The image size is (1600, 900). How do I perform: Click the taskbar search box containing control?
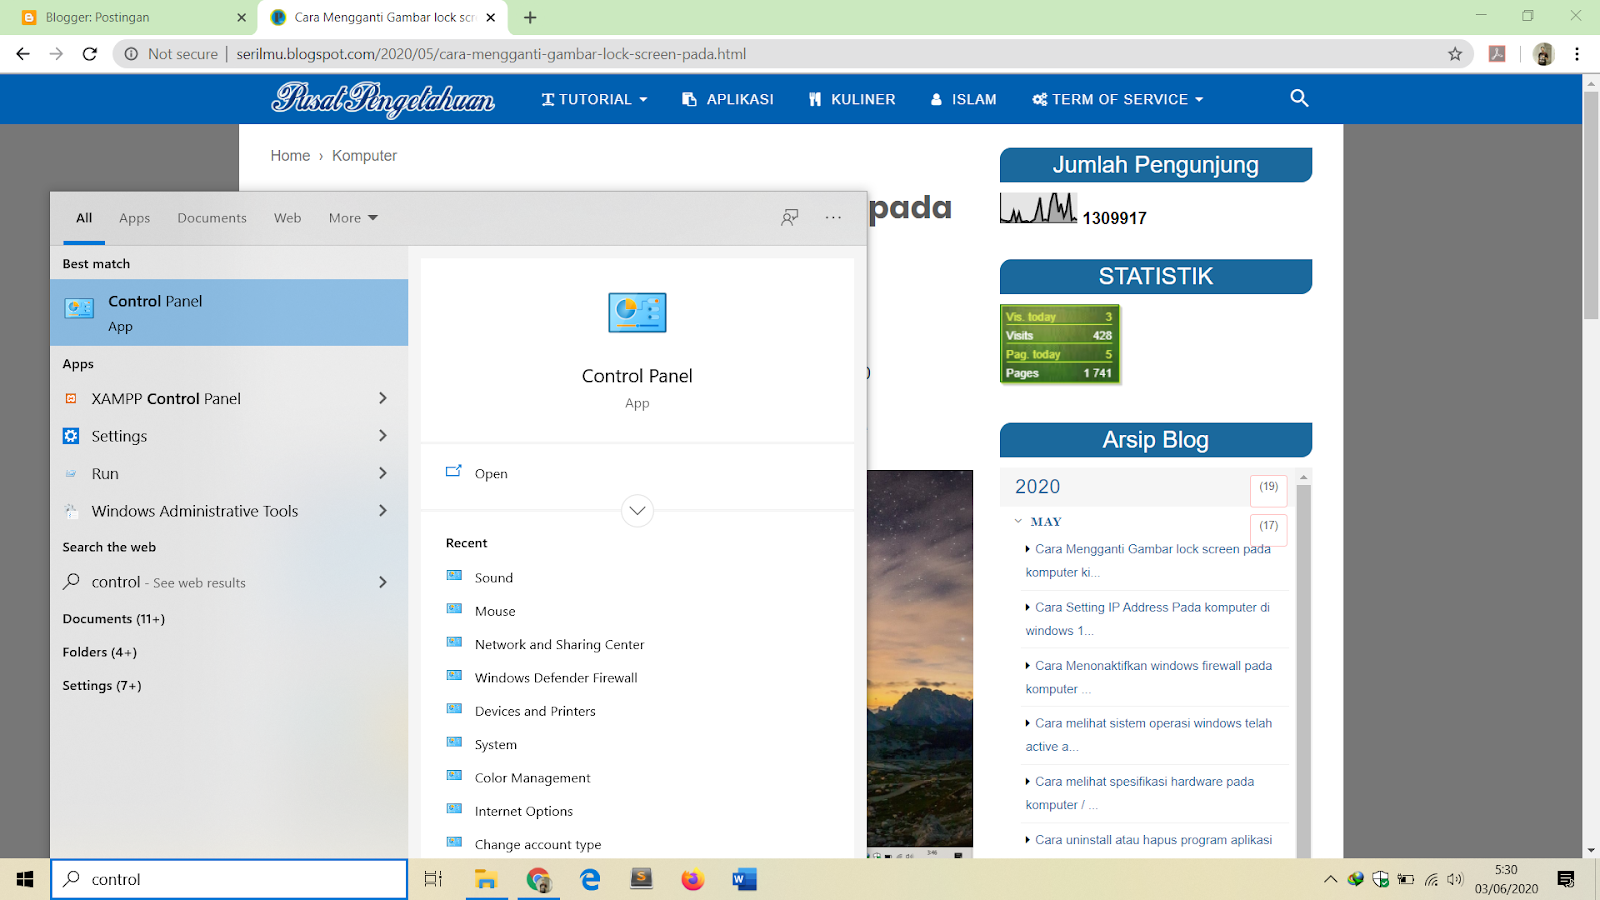coord(229,879)
